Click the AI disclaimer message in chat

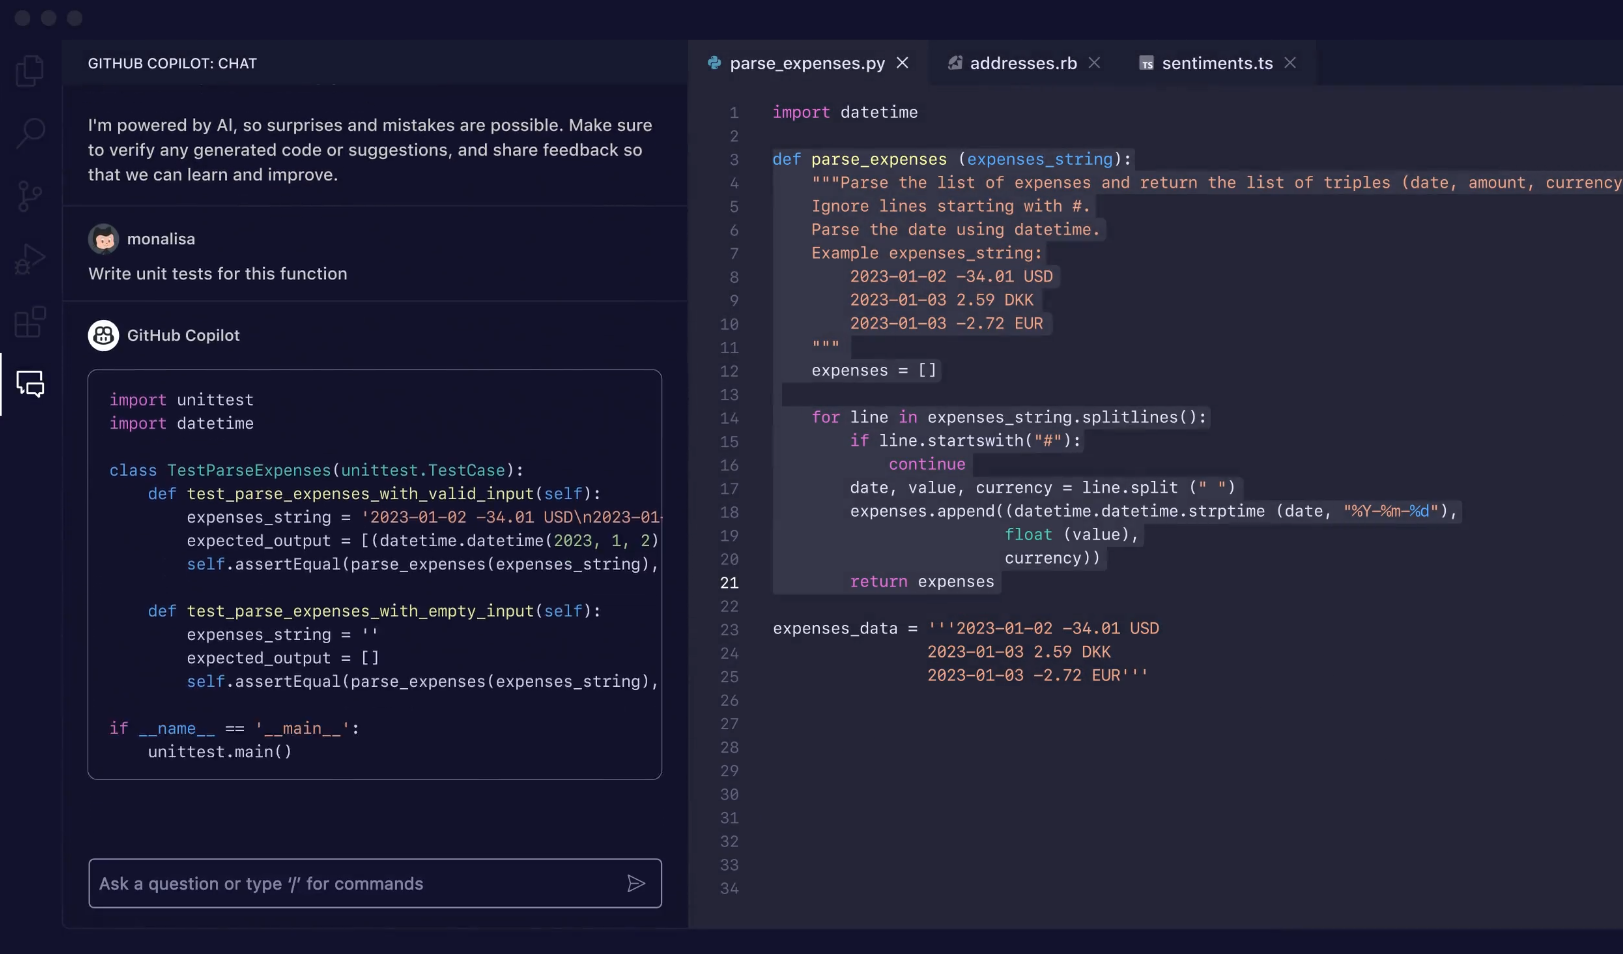tap(370, 150)
